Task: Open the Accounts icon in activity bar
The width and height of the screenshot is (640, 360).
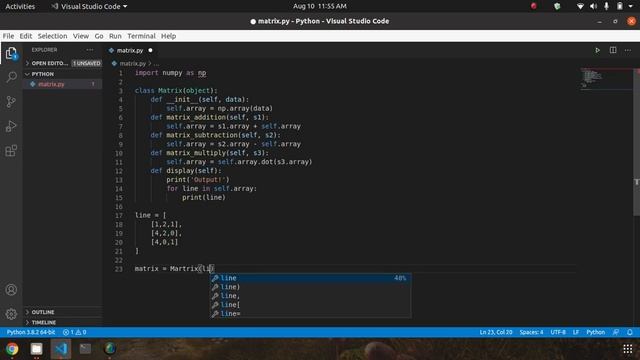Action: point(11,290)
